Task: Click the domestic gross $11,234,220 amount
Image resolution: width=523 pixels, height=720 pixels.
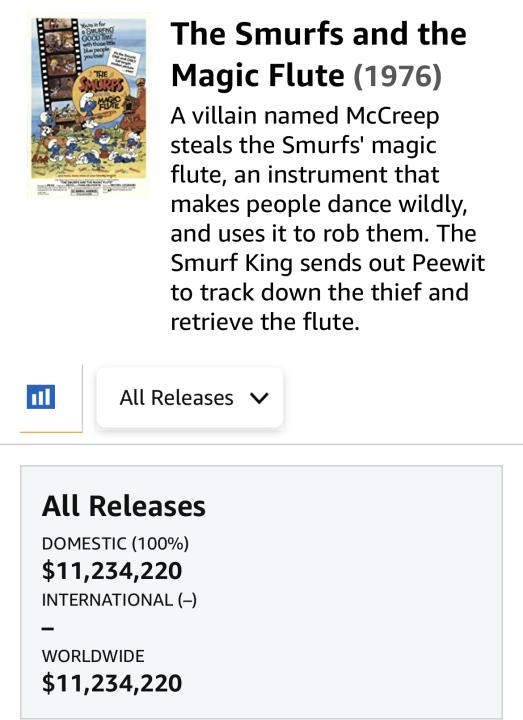Action: coord(112,571)
